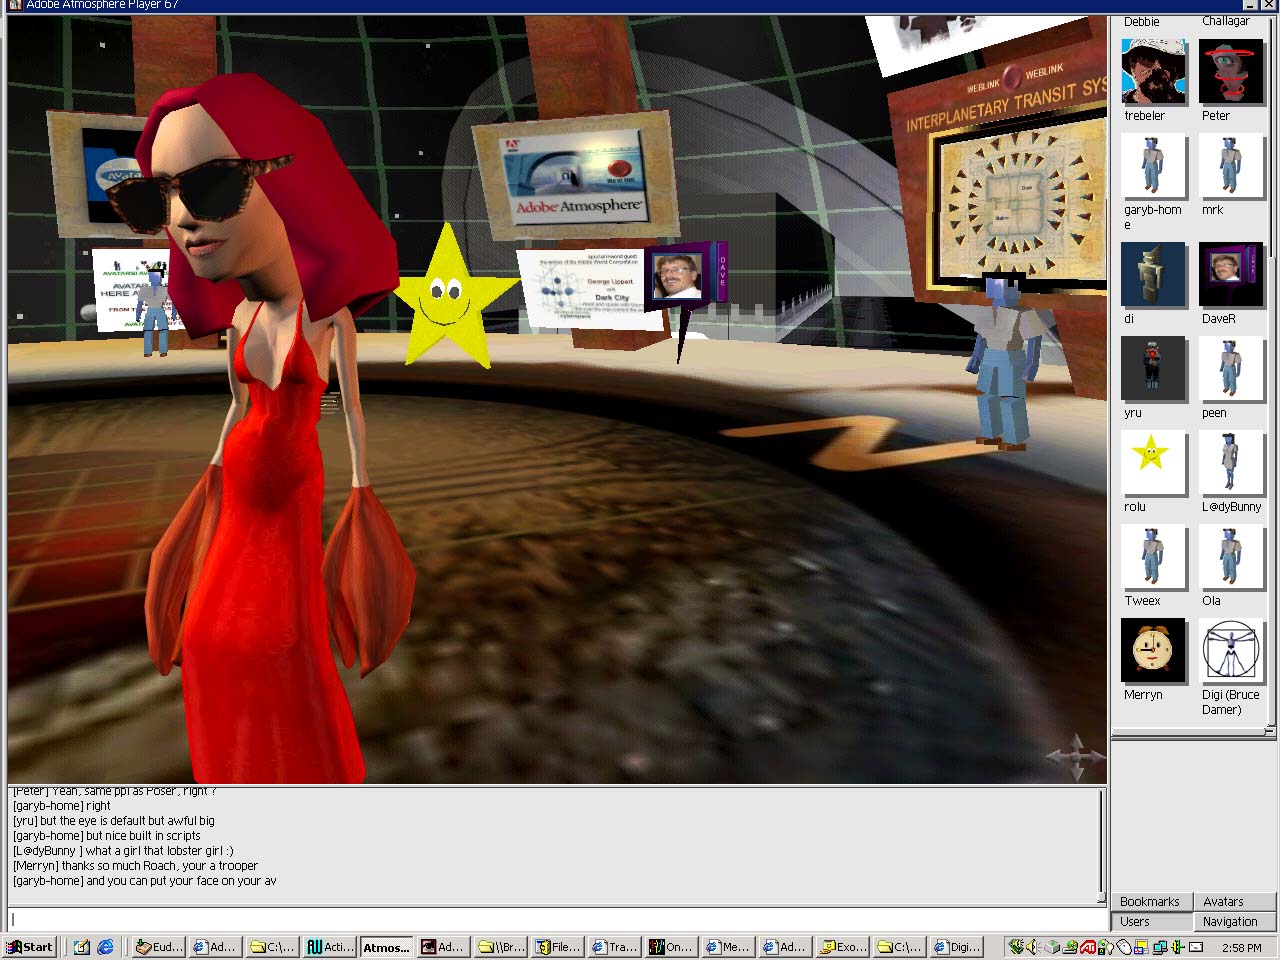Open the Windows Start menu
The height and width of the screenshot is (960, 1280).
click(x=30, y=947)
